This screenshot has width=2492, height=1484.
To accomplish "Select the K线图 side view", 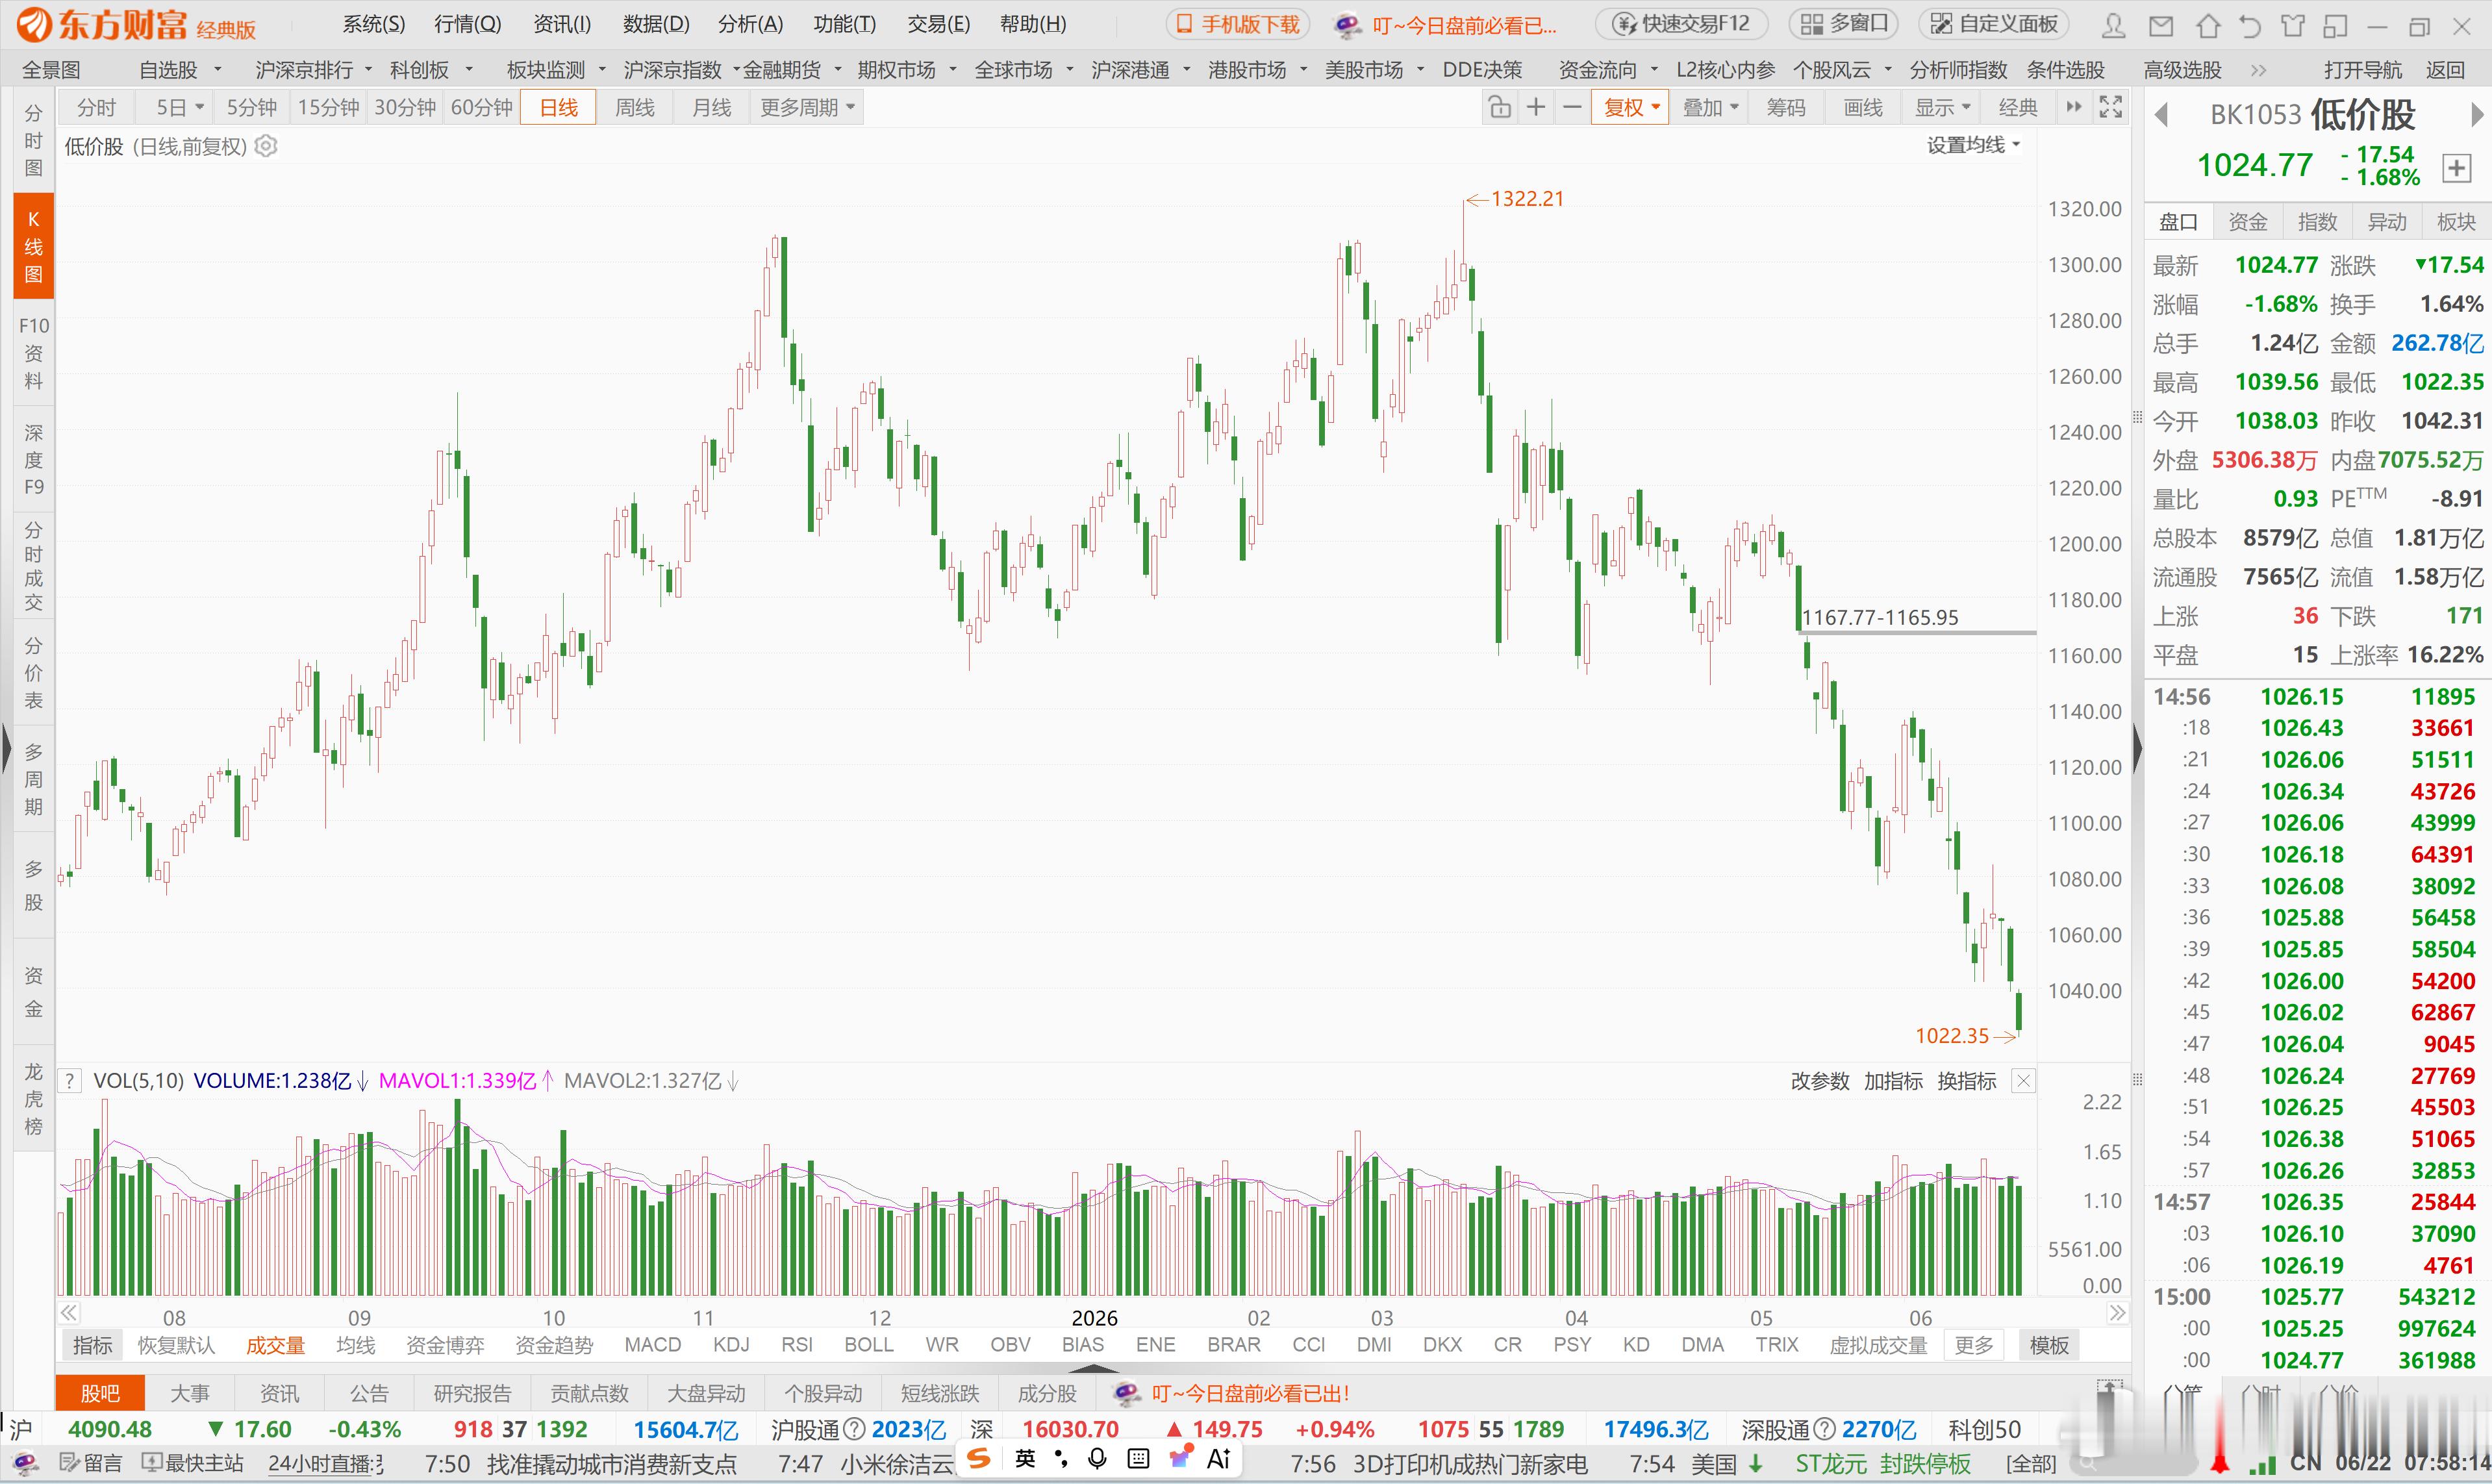I will tap(33, 246).
